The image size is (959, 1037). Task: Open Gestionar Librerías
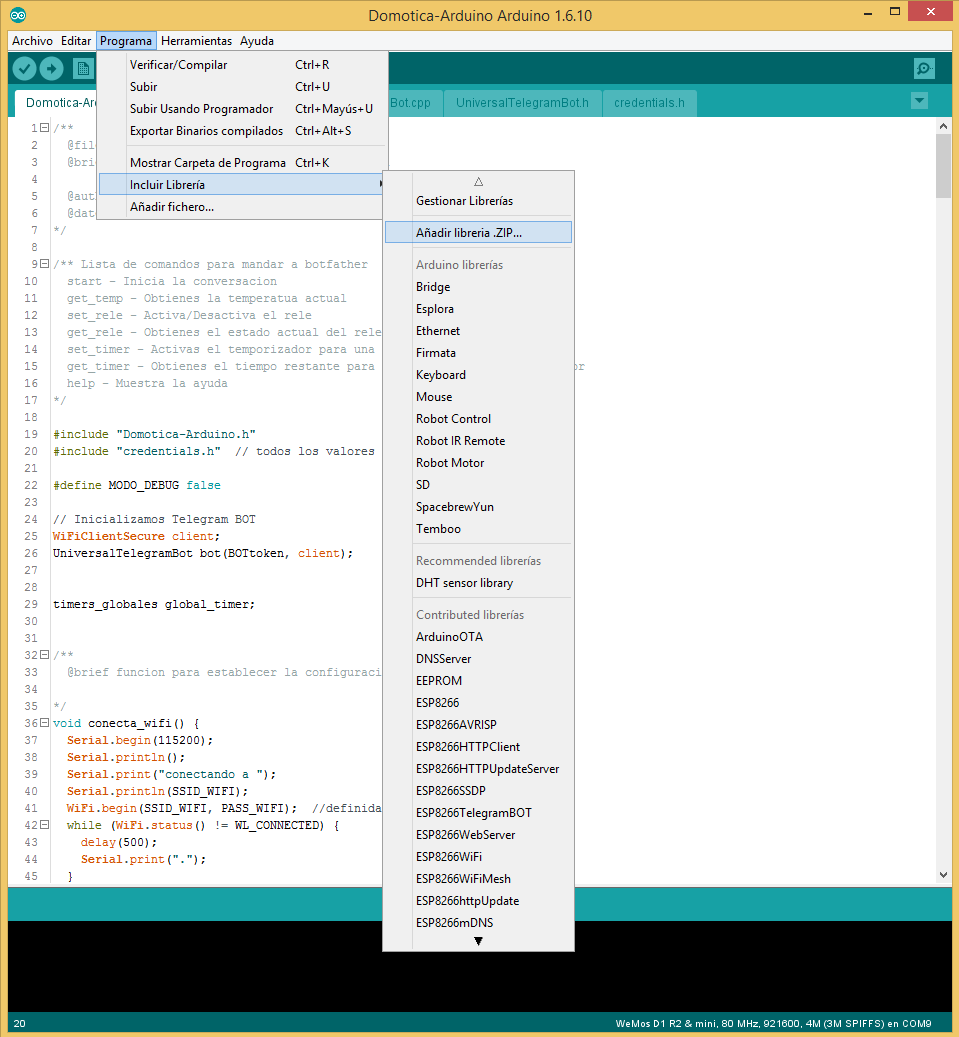pos(478,200)
